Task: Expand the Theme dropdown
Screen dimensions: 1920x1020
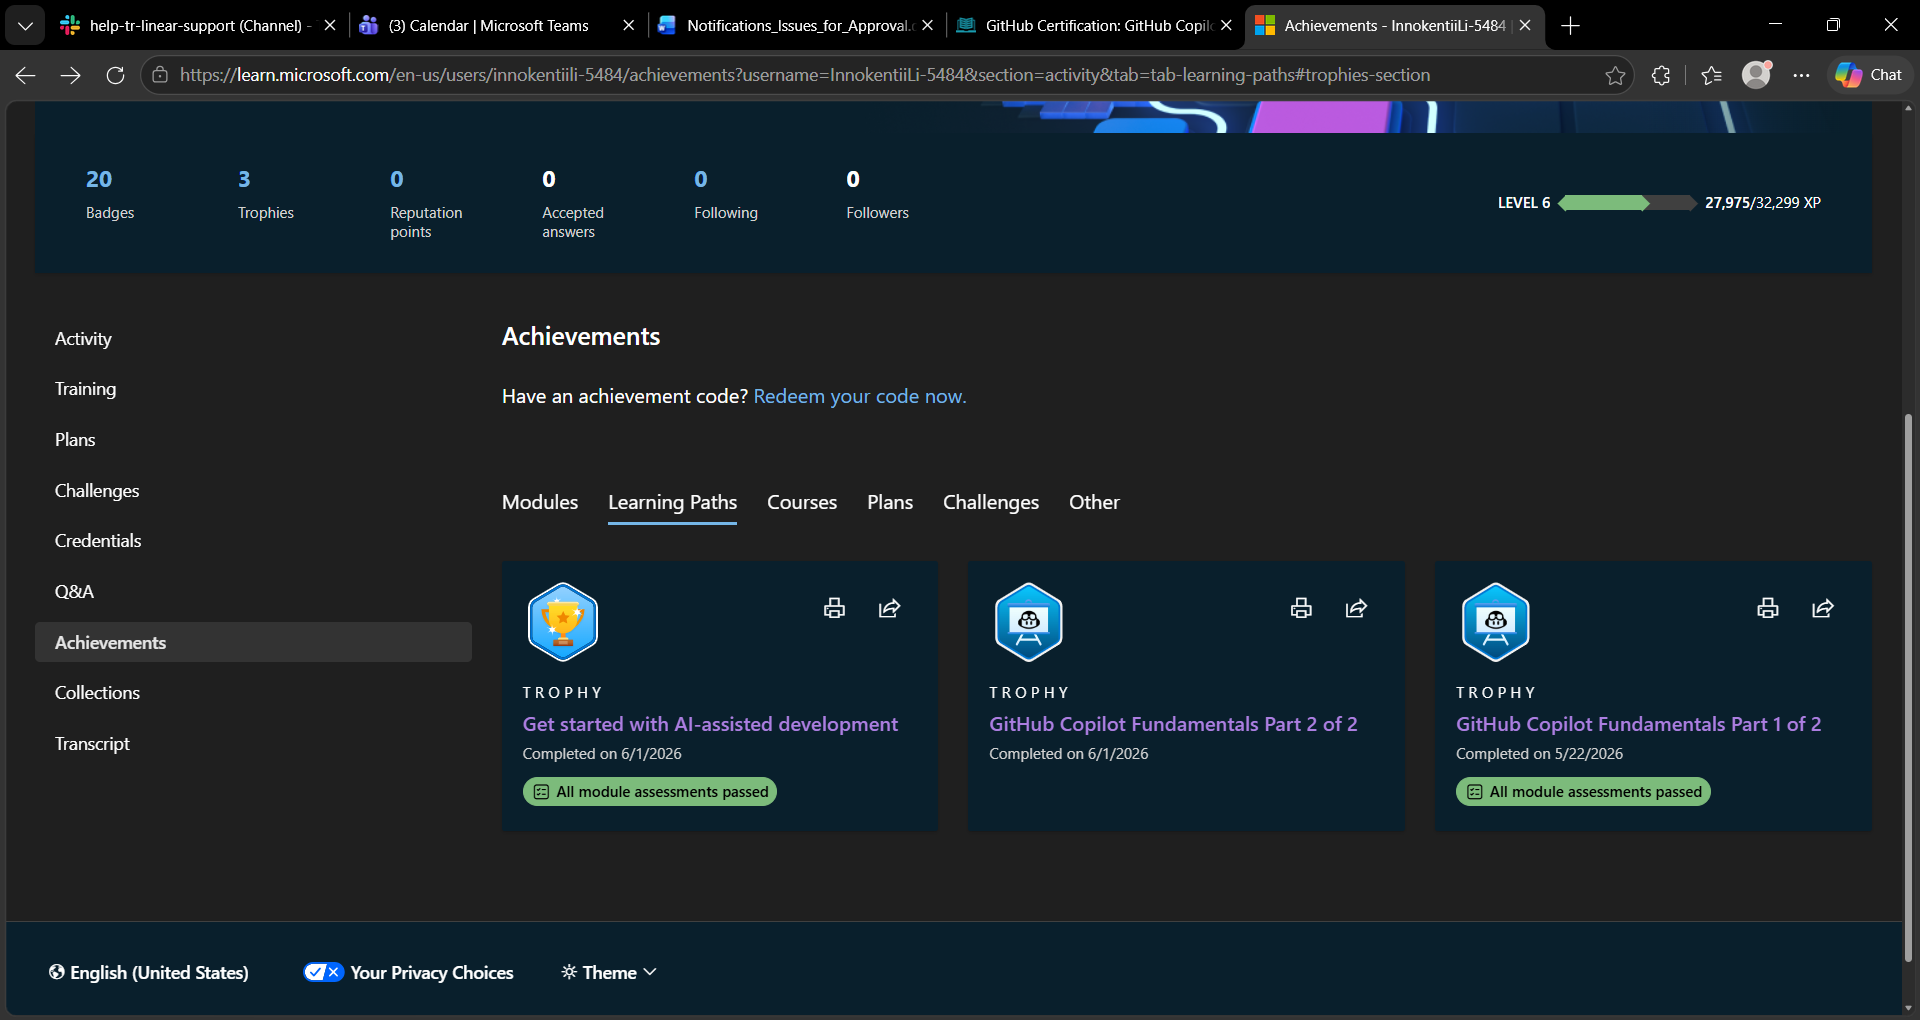Action: [x=609, y=972]
